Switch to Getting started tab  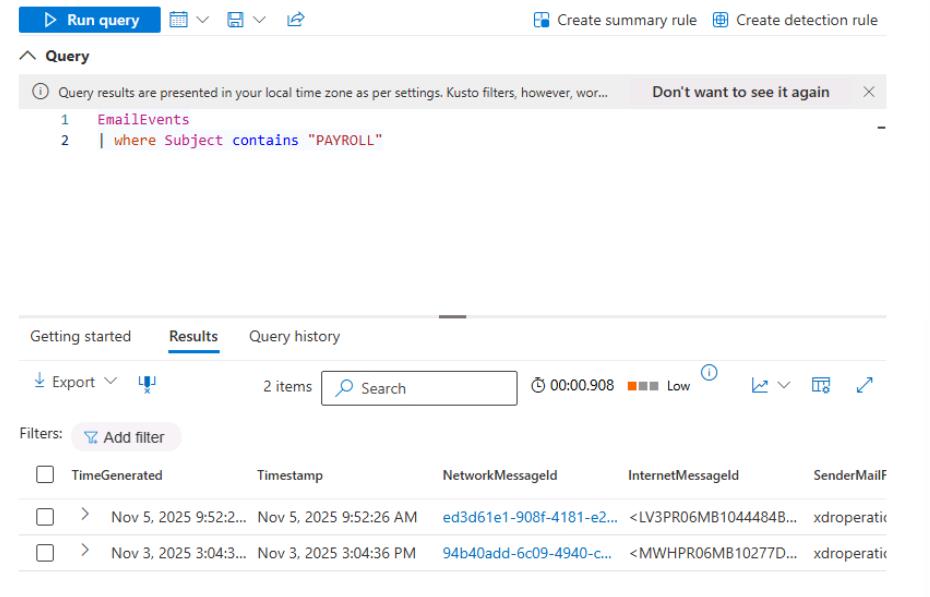pos(81,337)
